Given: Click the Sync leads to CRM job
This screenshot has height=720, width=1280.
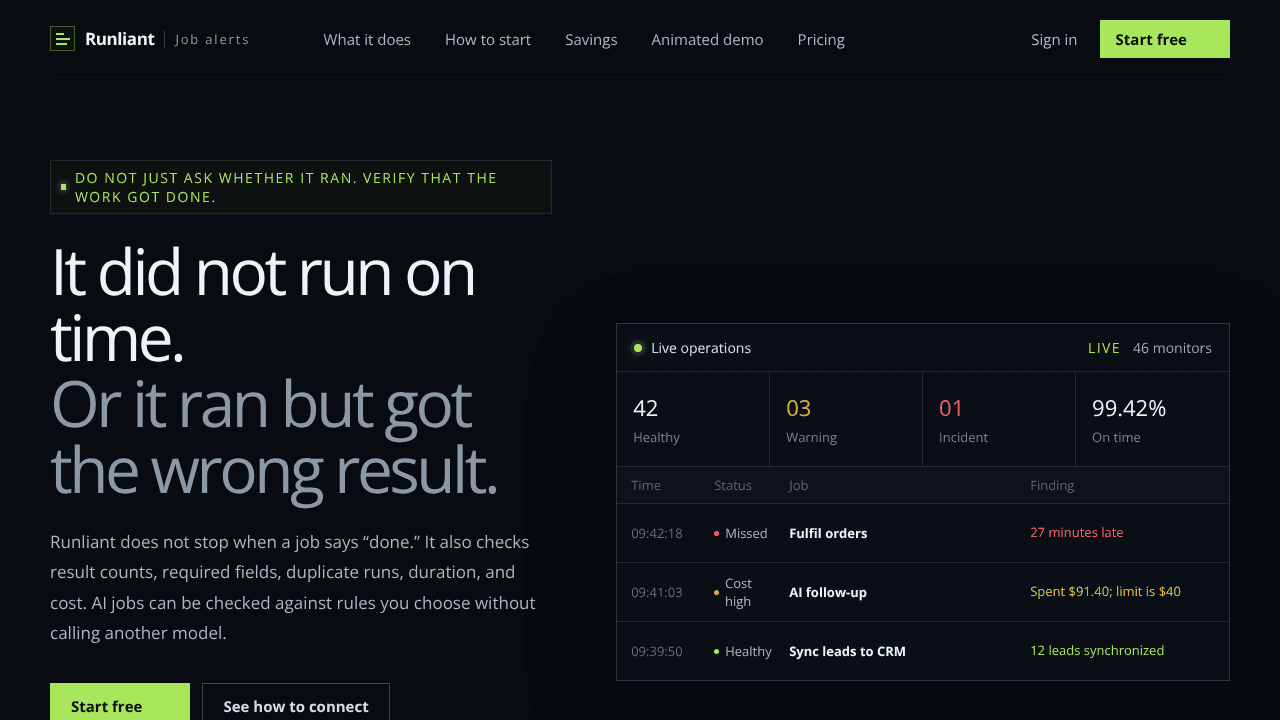Looking at the screenshot, I should point(847,651).
